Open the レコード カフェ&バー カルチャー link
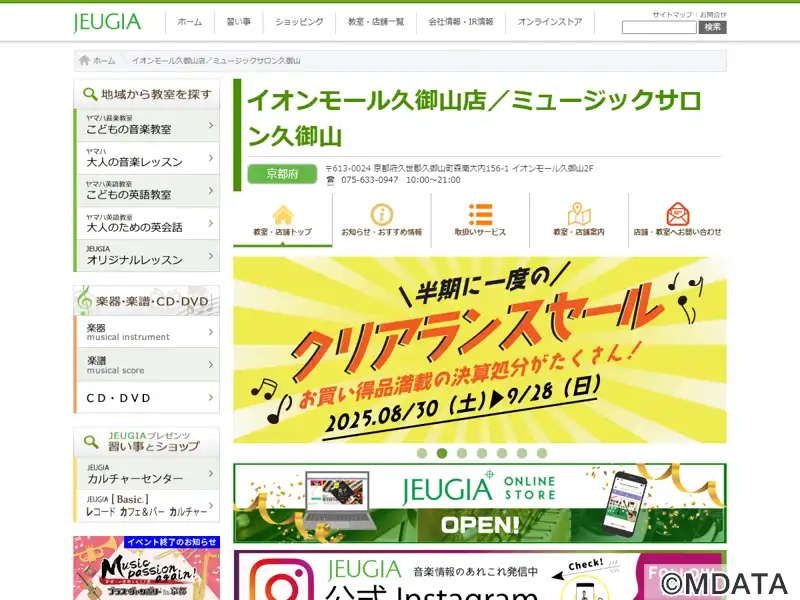 147,506
